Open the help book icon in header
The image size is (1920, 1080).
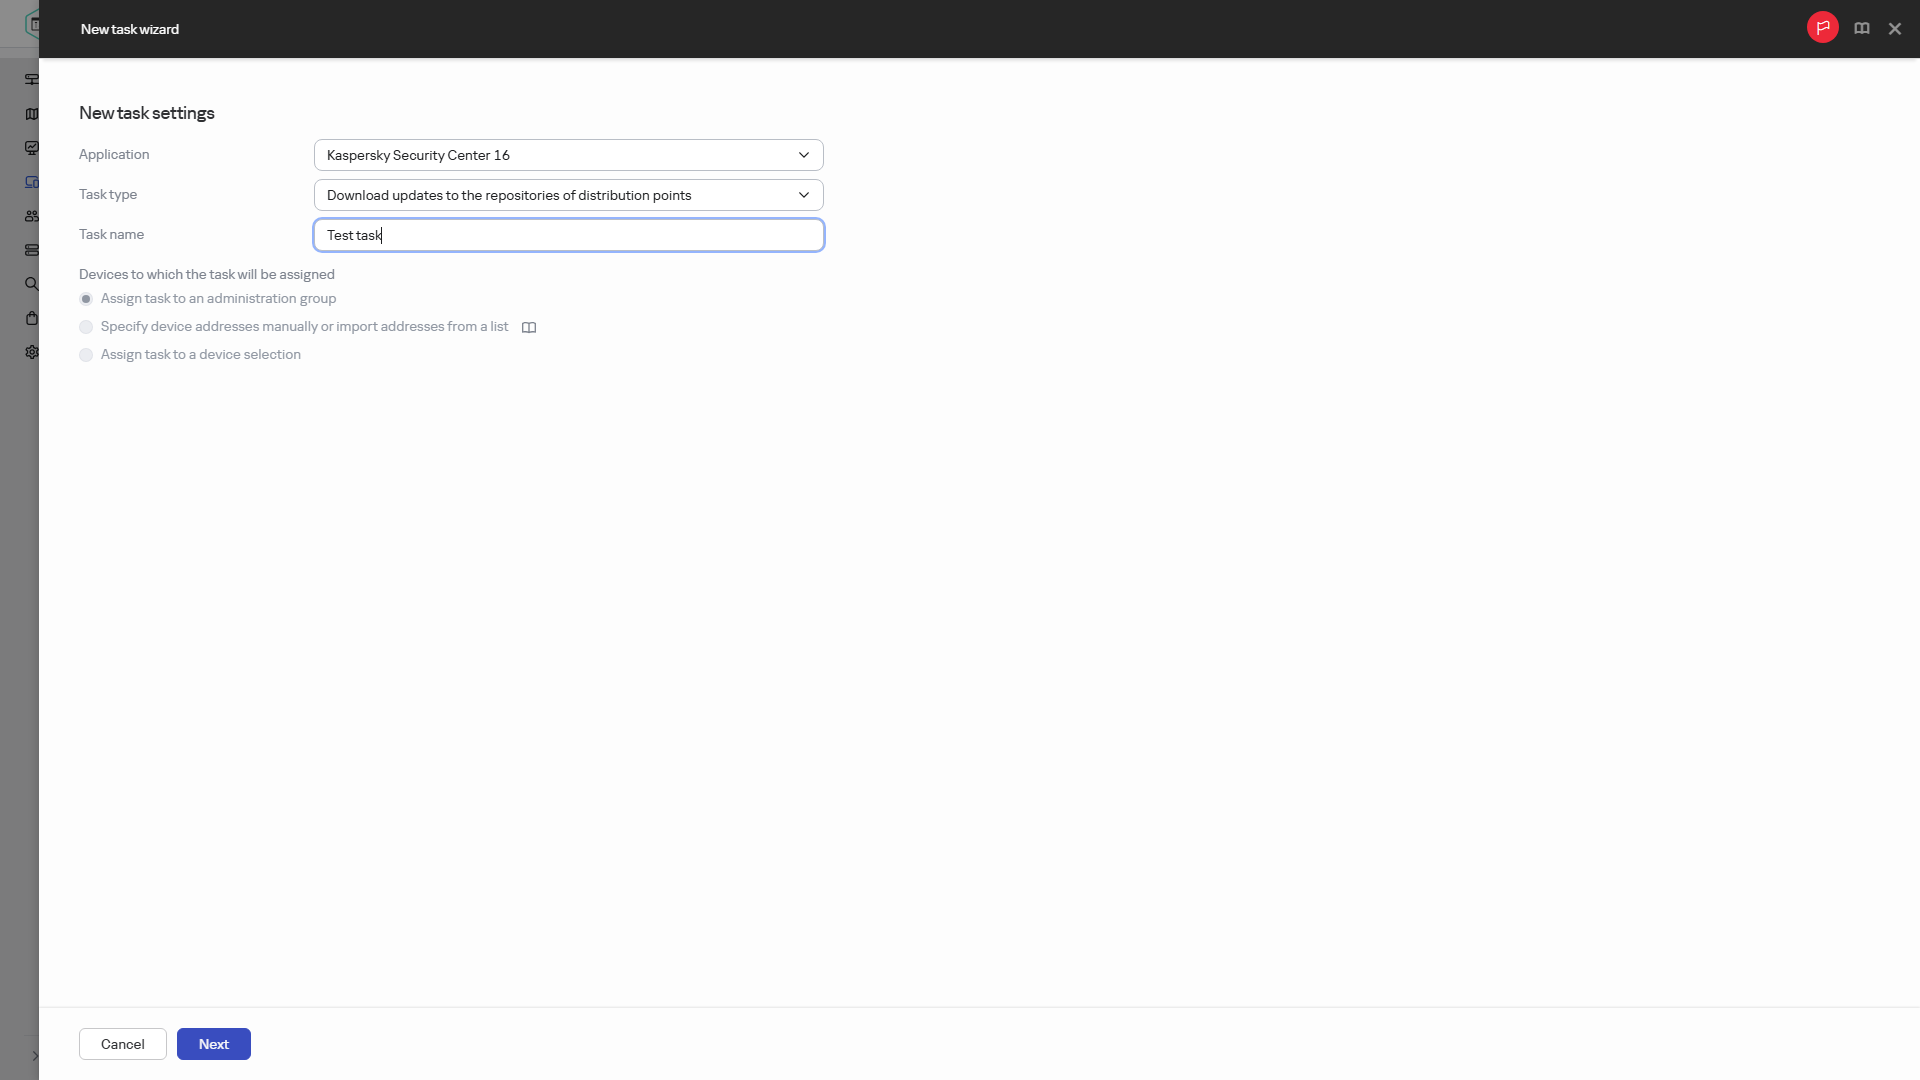[x=1862, y=29]
